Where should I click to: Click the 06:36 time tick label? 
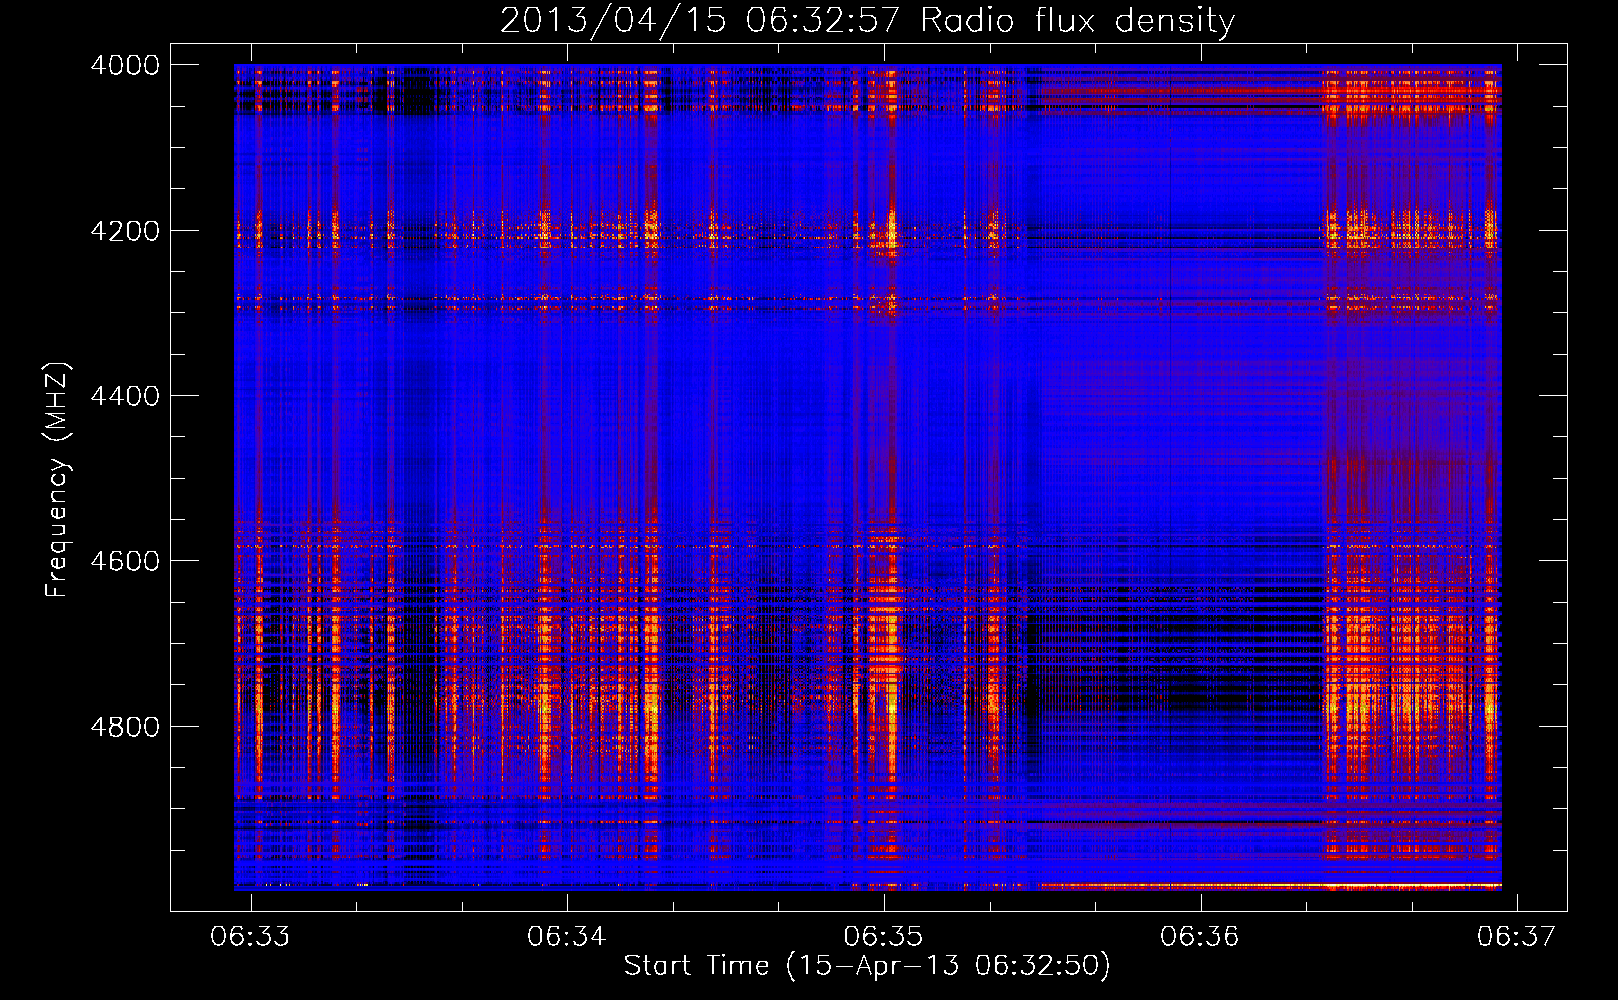click(1200, 936)
